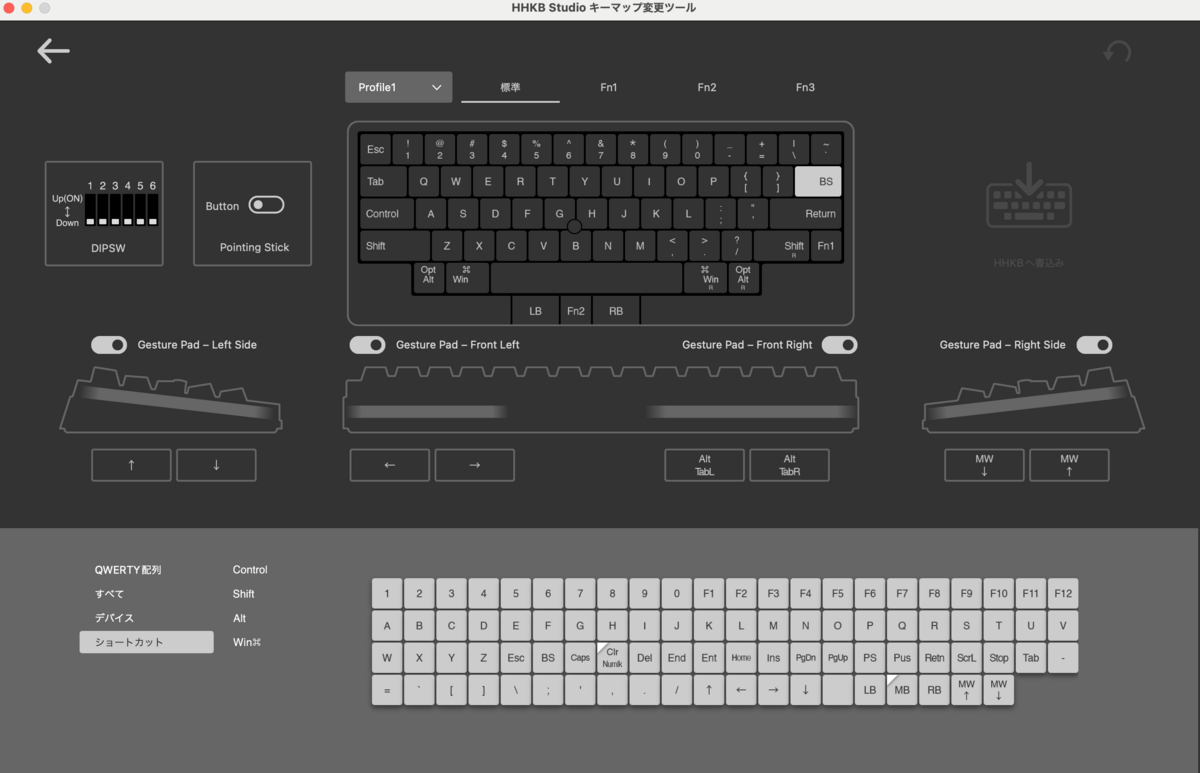Screen dimensions: 1200x773
Task: Choose the Alt modifier in the list
Action: [239, 618]
